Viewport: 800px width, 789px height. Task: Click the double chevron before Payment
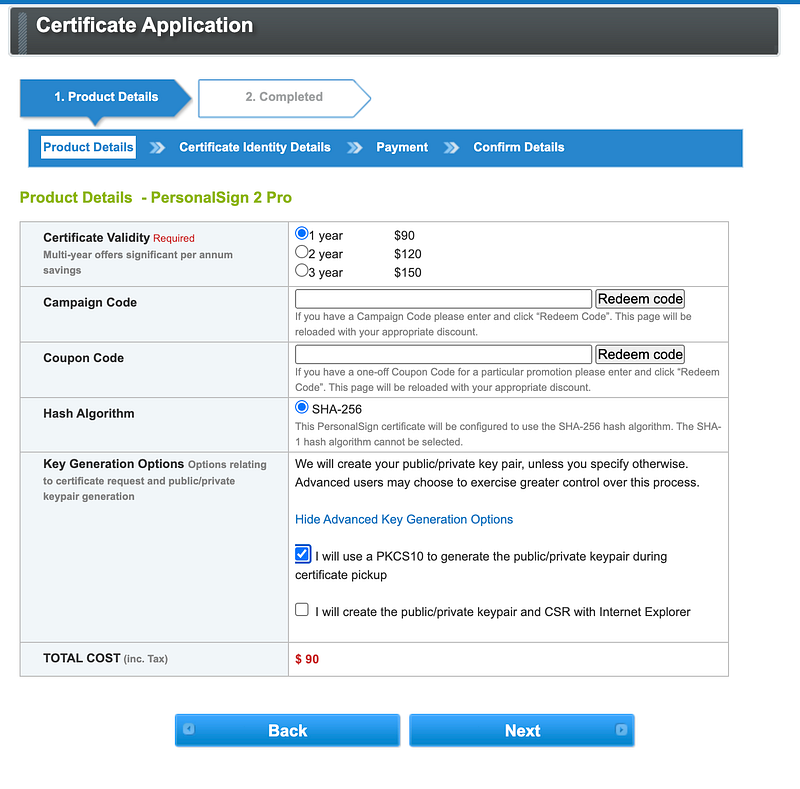tap(355, 148)
